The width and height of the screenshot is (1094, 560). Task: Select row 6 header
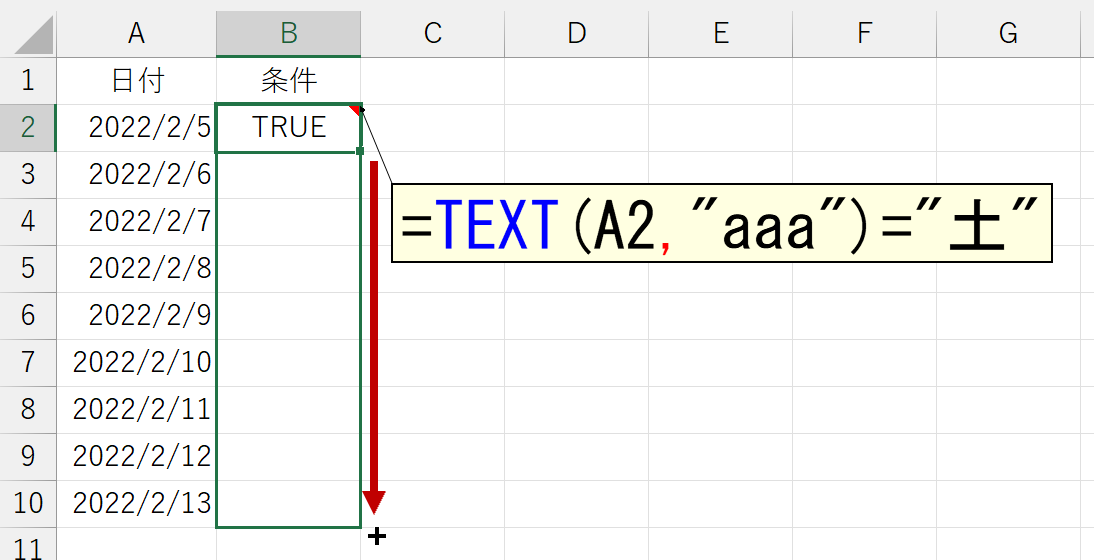(x=28, y=316)
